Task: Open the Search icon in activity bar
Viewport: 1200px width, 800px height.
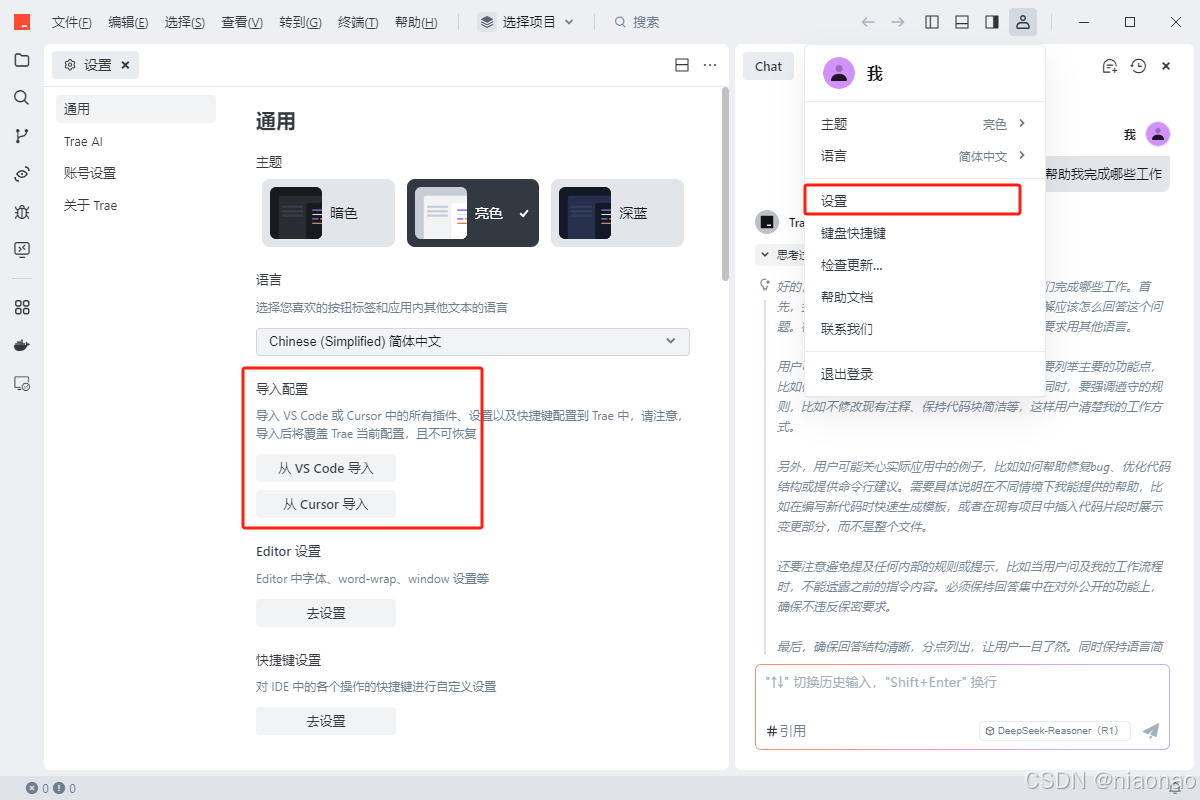Action: tap(22, 98)
